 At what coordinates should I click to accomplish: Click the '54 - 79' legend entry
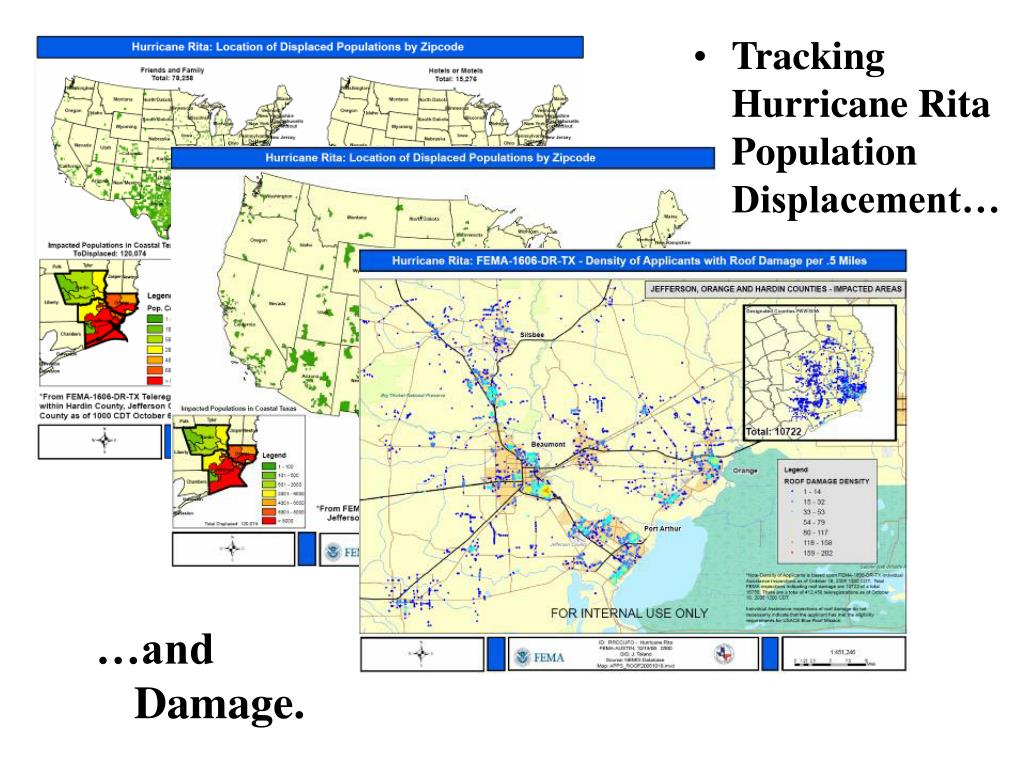[814, 522]
